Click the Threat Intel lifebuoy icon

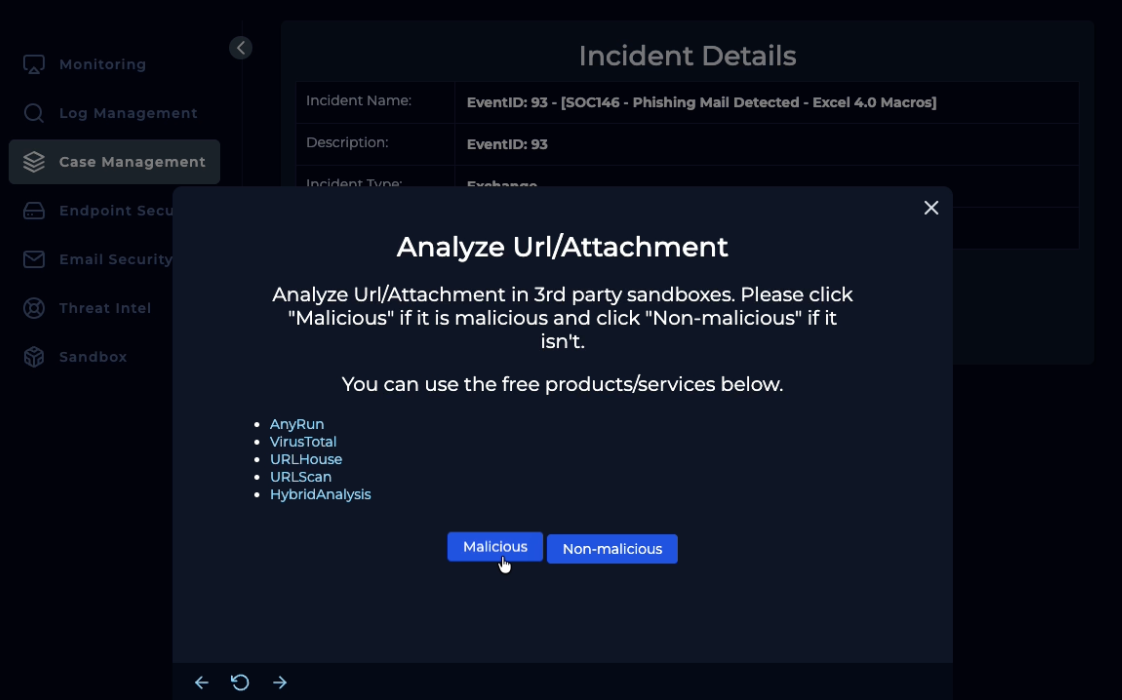(x=34, y=308)
